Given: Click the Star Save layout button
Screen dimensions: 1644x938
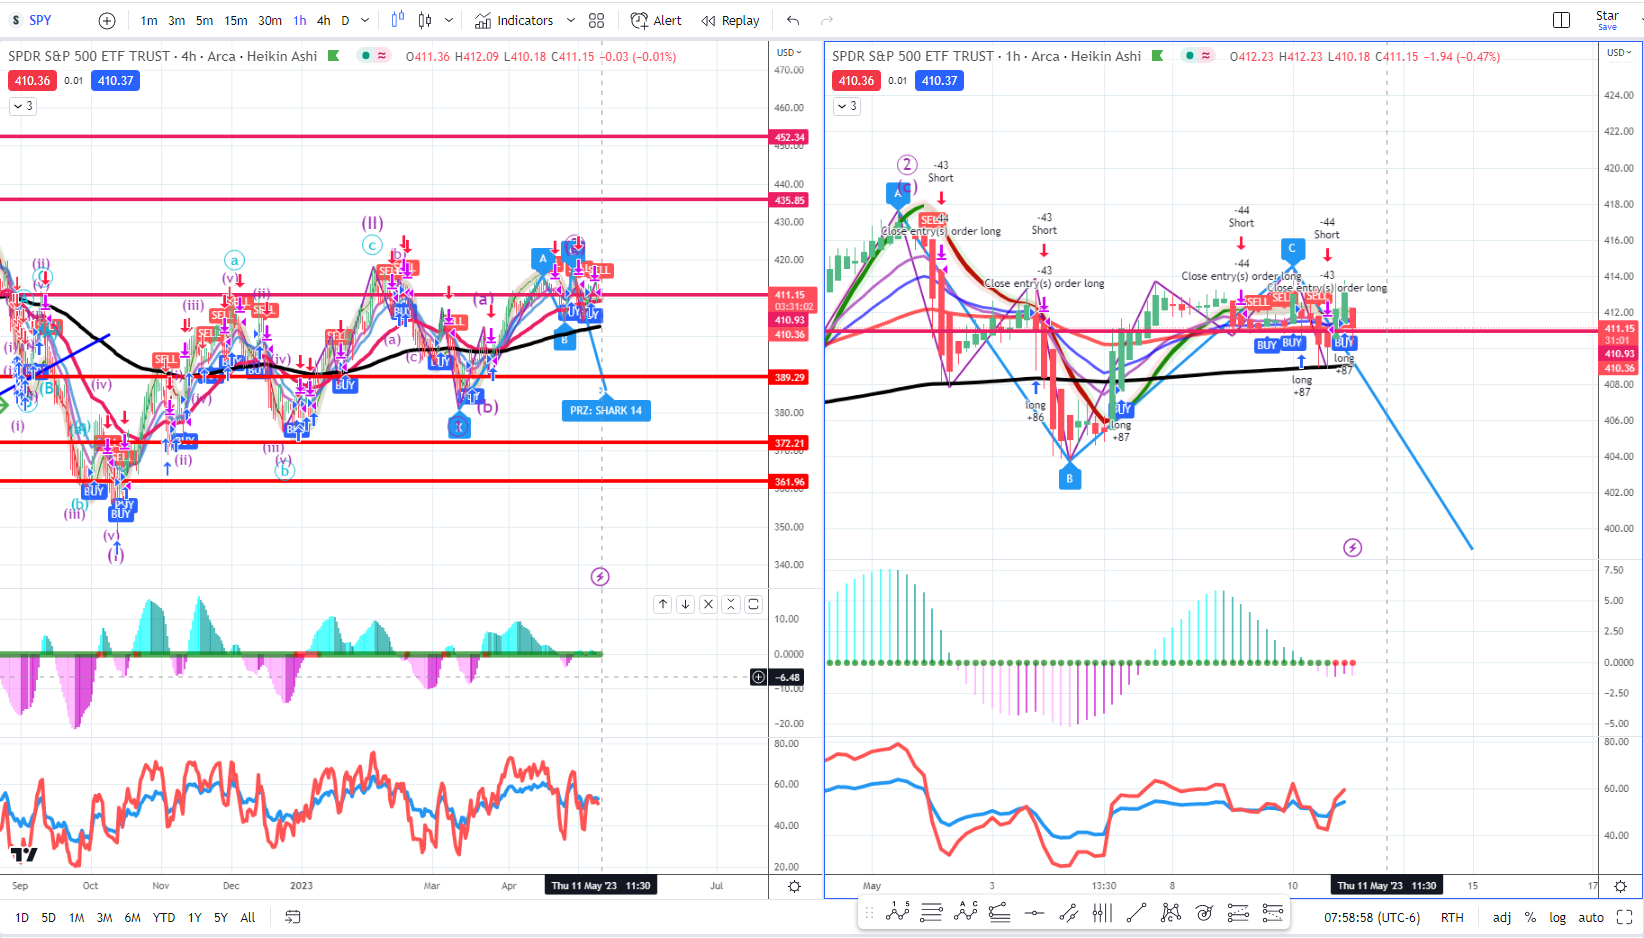Looking at the screenshot, I should coord(1607,20).
